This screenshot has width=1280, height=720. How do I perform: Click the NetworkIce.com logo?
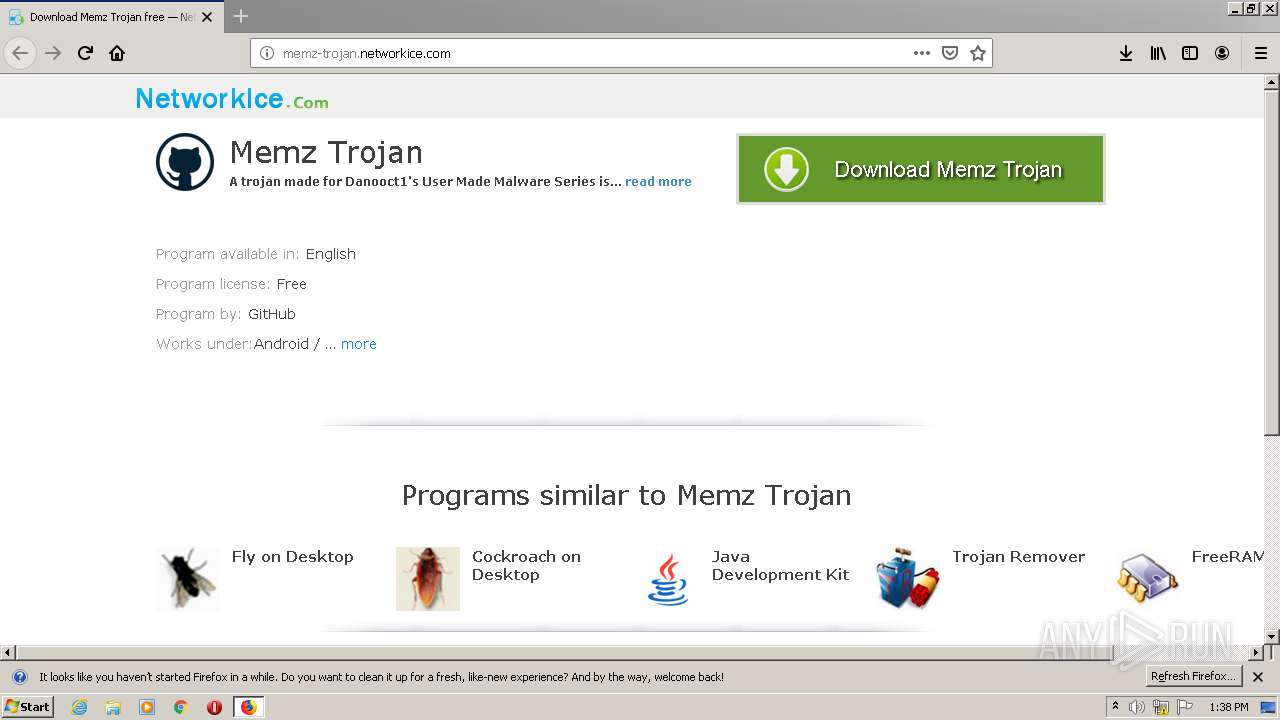click(x=232, y=99)
